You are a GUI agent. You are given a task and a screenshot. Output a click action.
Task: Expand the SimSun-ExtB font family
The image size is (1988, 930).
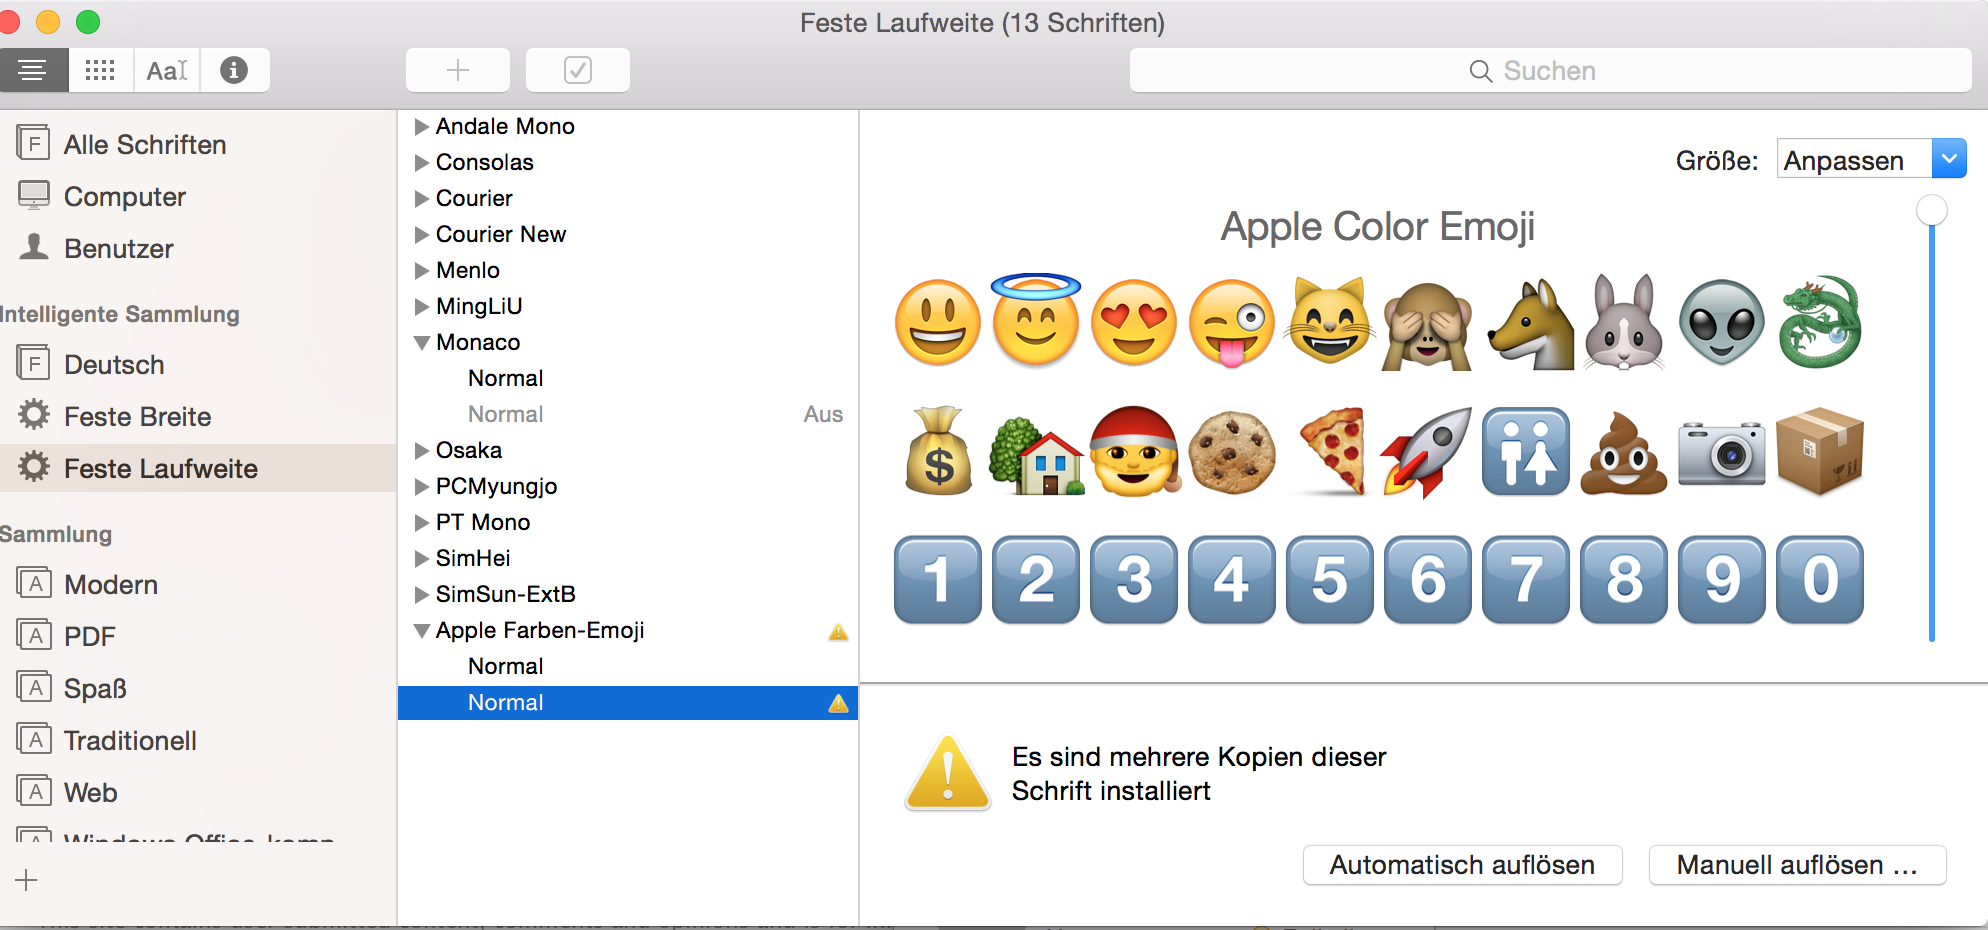(422, 595)
